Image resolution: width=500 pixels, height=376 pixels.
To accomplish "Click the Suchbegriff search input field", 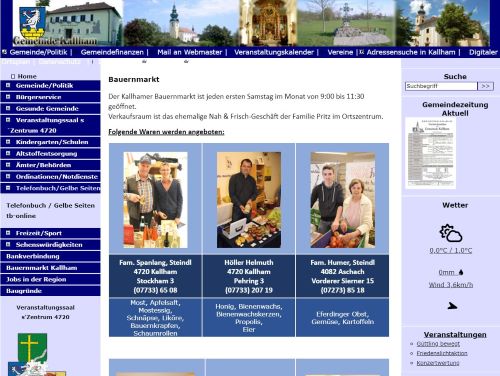I will click(x=441, y=86).
